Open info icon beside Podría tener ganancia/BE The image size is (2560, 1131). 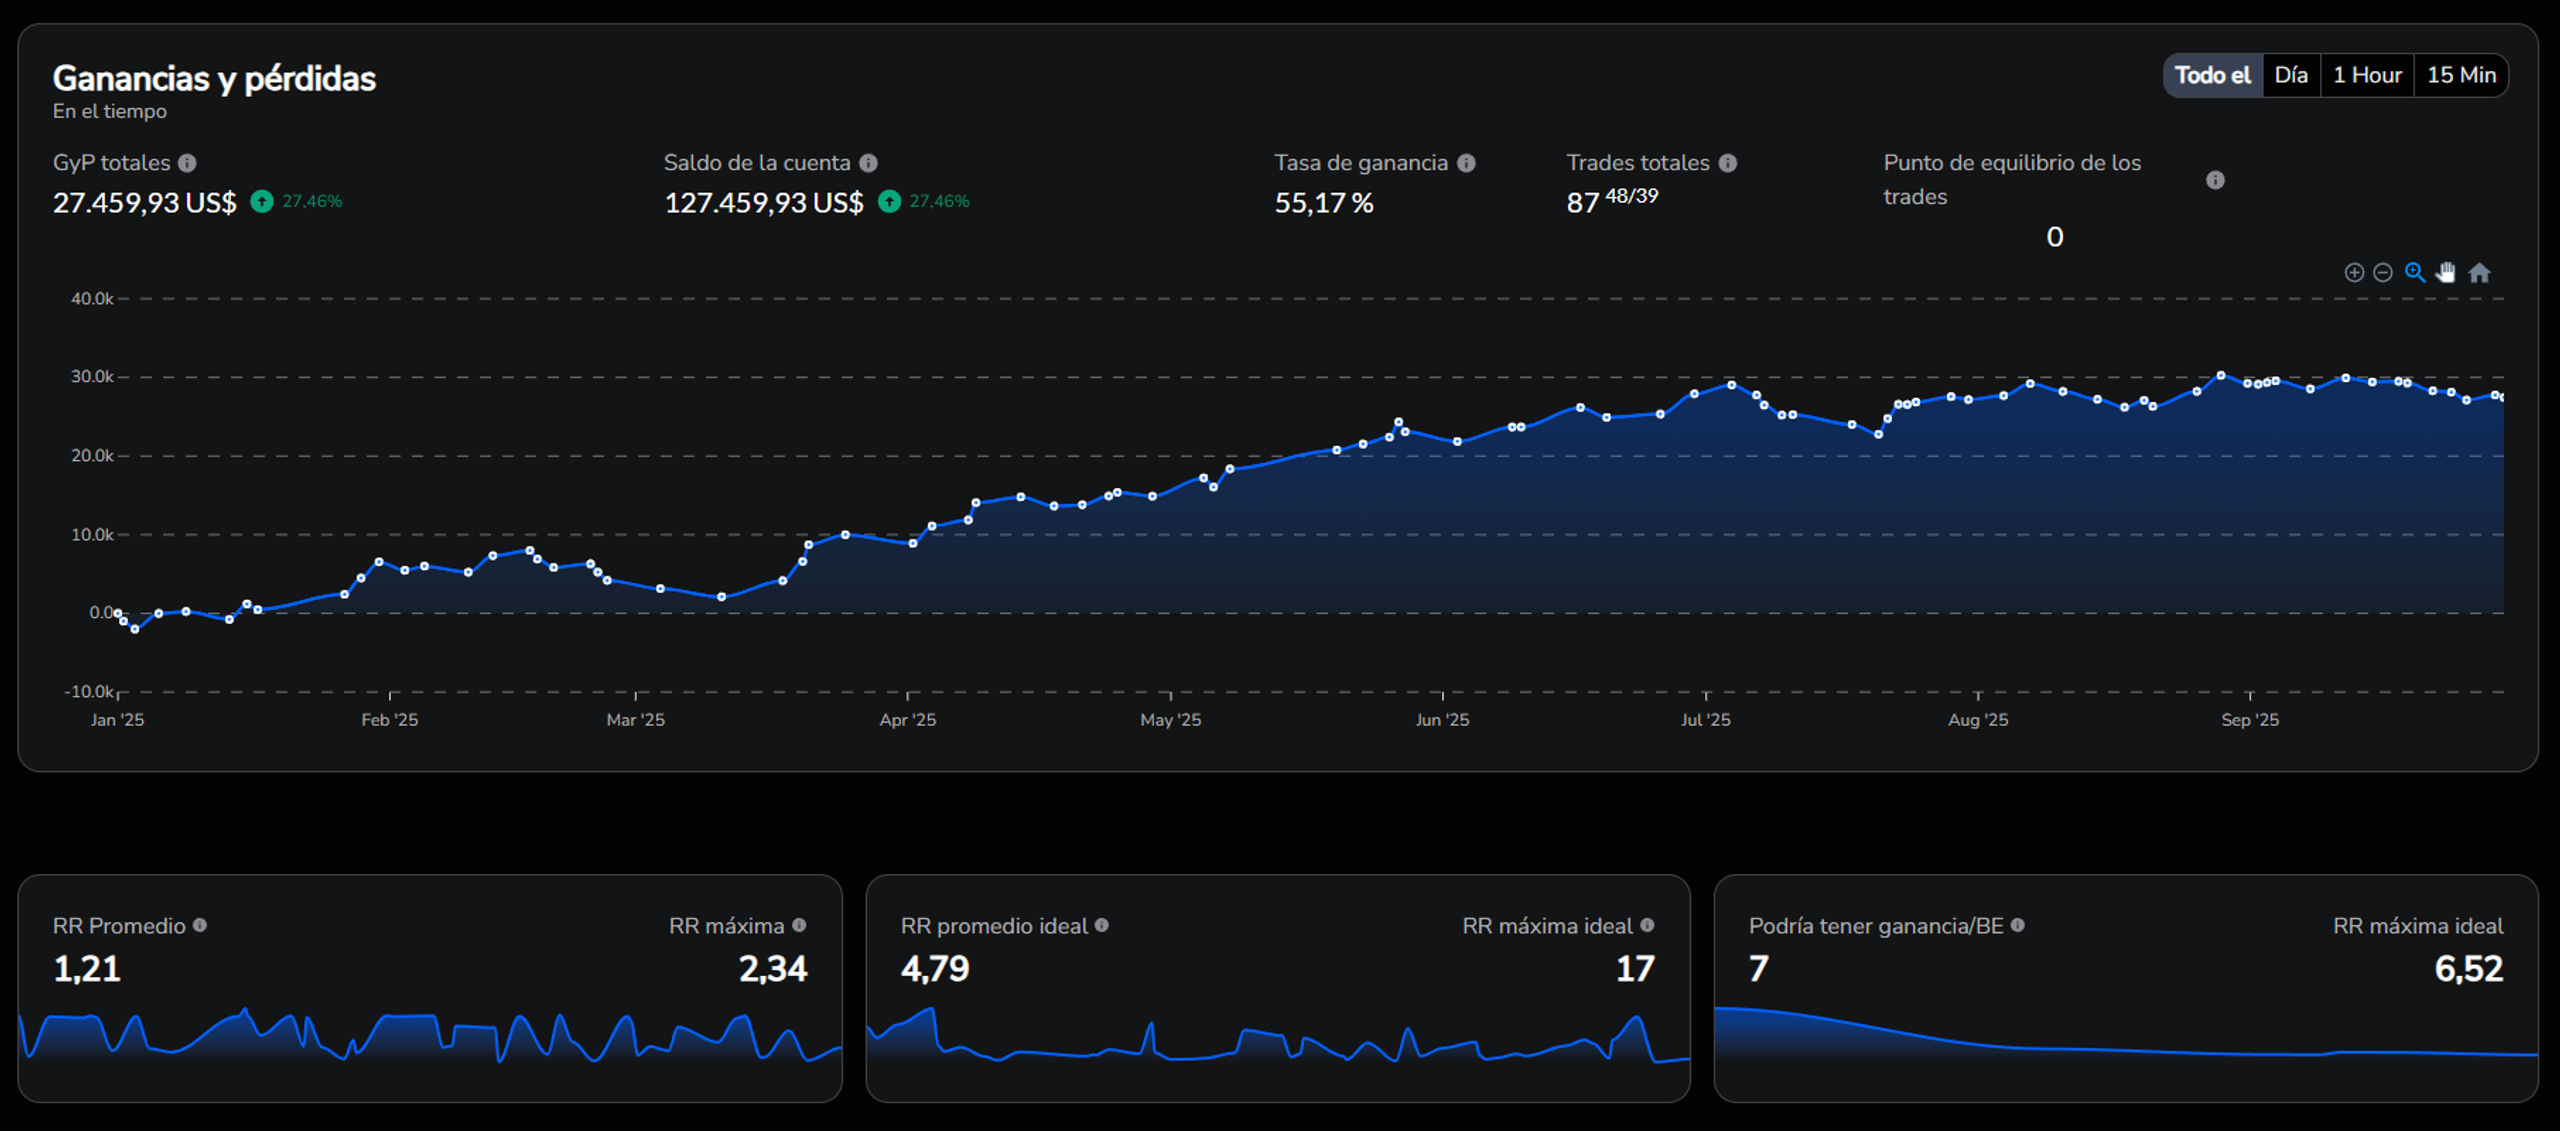coord(2018,925)
